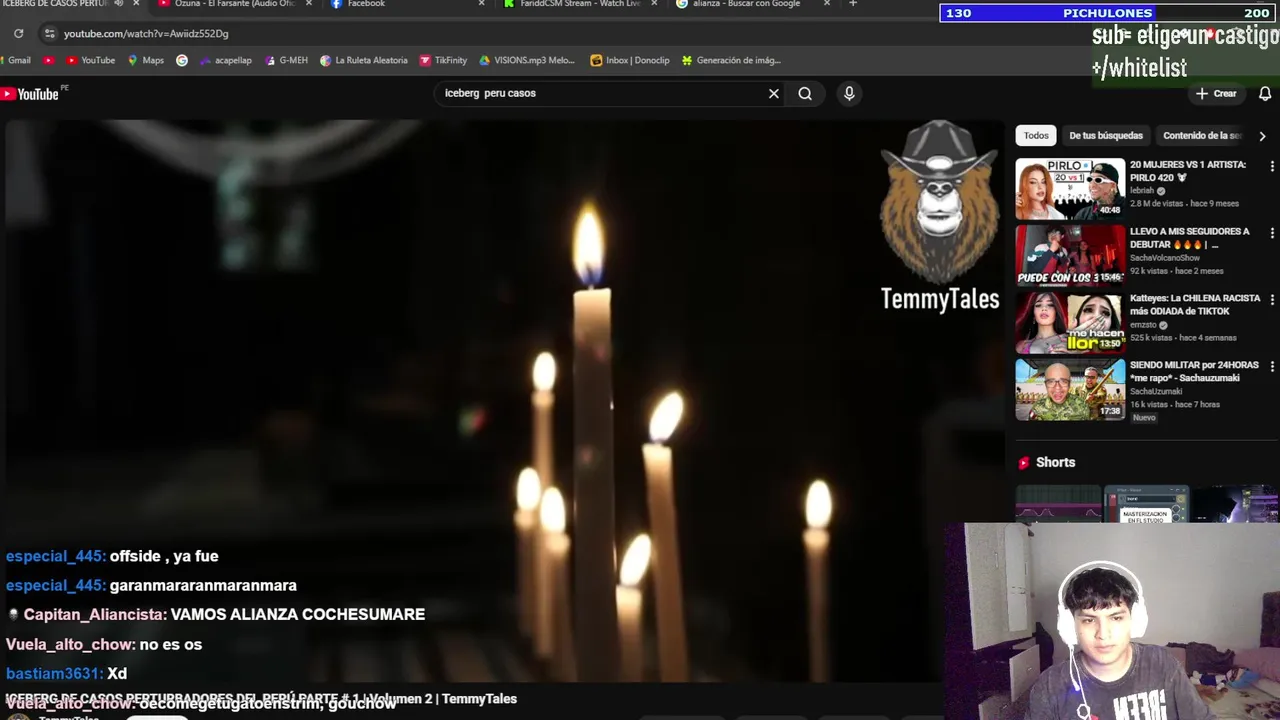Open the VISIONS.mp3 bookmark
The height and width of the screenshot is (720, 1280).
click(527, 60)
